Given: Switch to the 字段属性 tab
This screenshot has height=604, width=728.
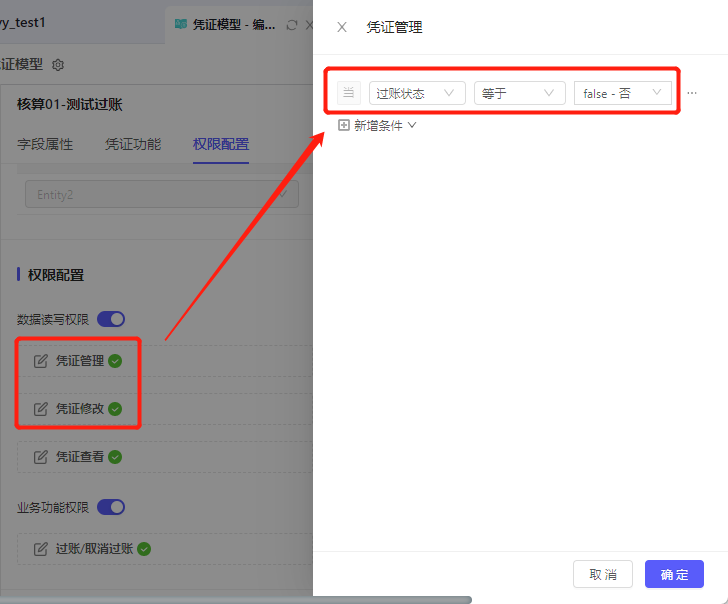Looking at the screenshot, I should pos(45,144).
